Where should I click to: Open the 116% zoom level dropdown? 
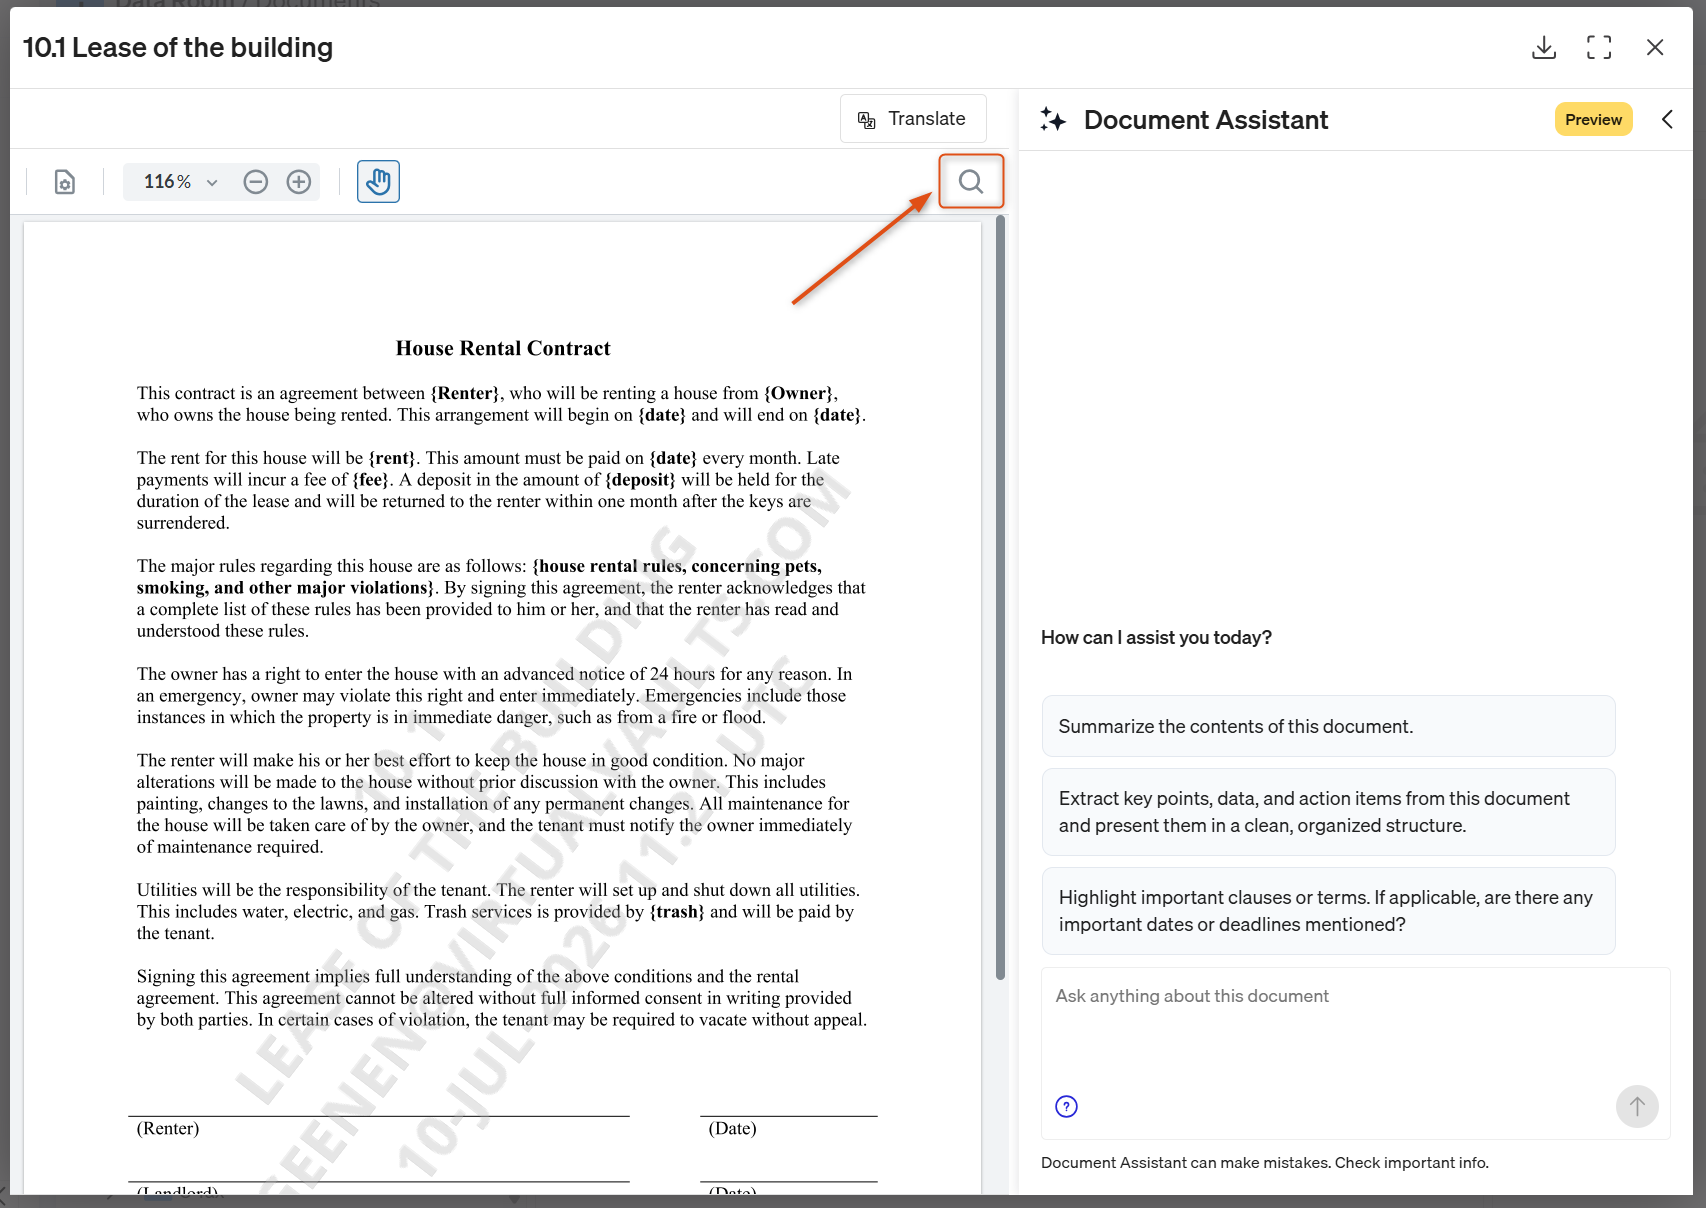click(x=181, y=182)
